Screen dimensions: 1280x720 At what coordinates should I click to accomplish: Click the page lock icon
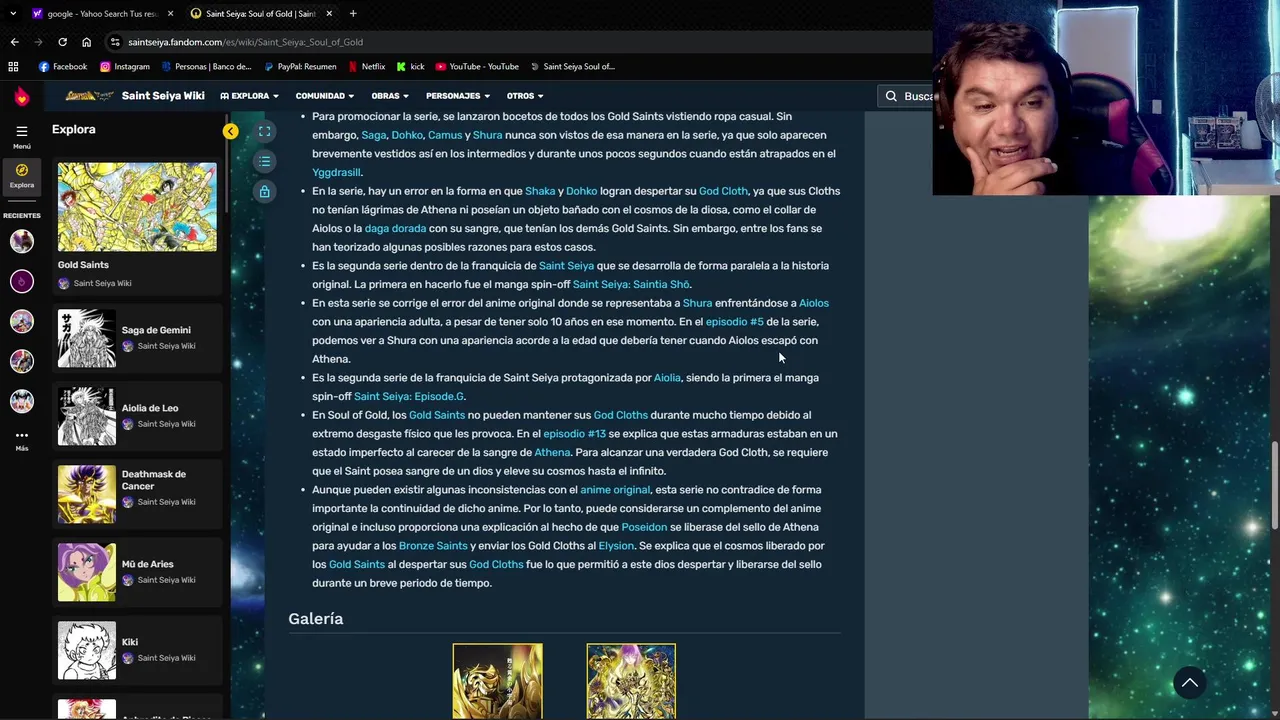pyautogui.click(x=264, y=191)
